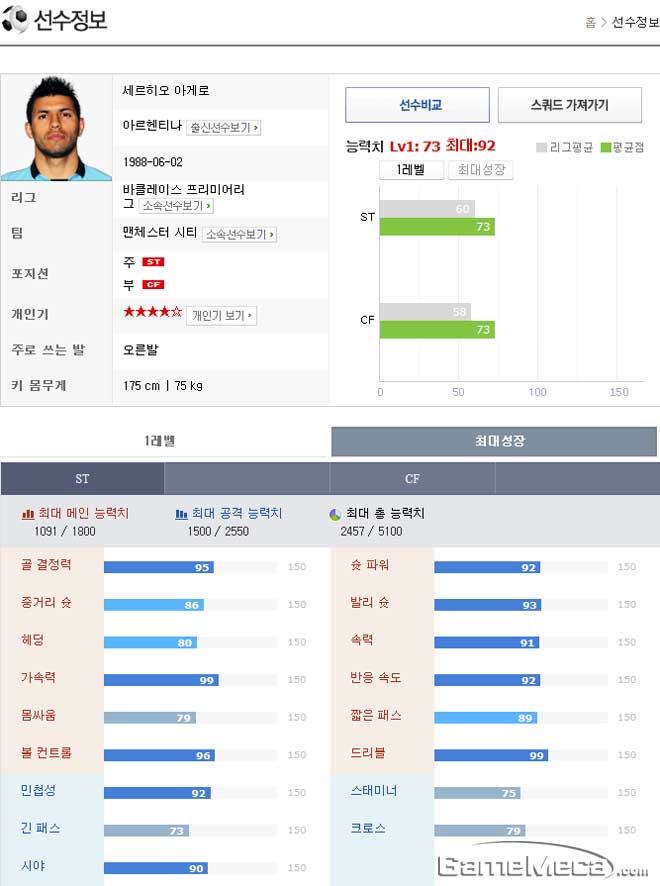Screen dimensions: 660x886
Task: Click the red CF sub position badge
Action: (x=153, y=285)
